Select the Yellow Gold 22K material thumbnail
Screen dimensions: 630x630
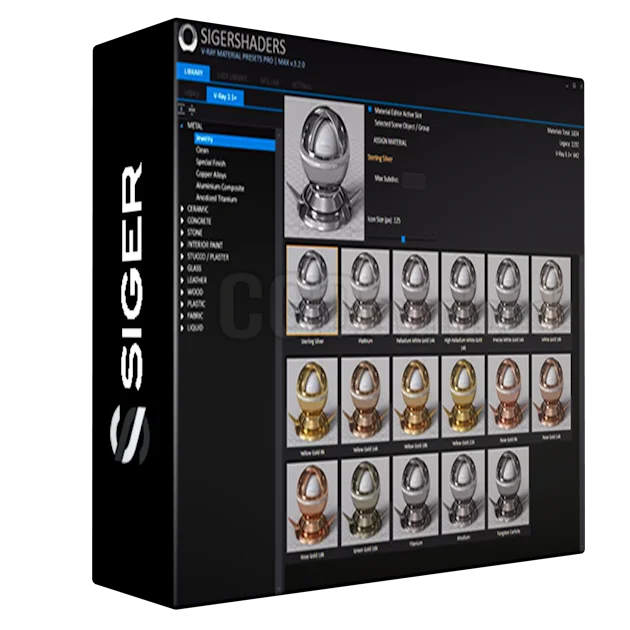pos(463,396)
